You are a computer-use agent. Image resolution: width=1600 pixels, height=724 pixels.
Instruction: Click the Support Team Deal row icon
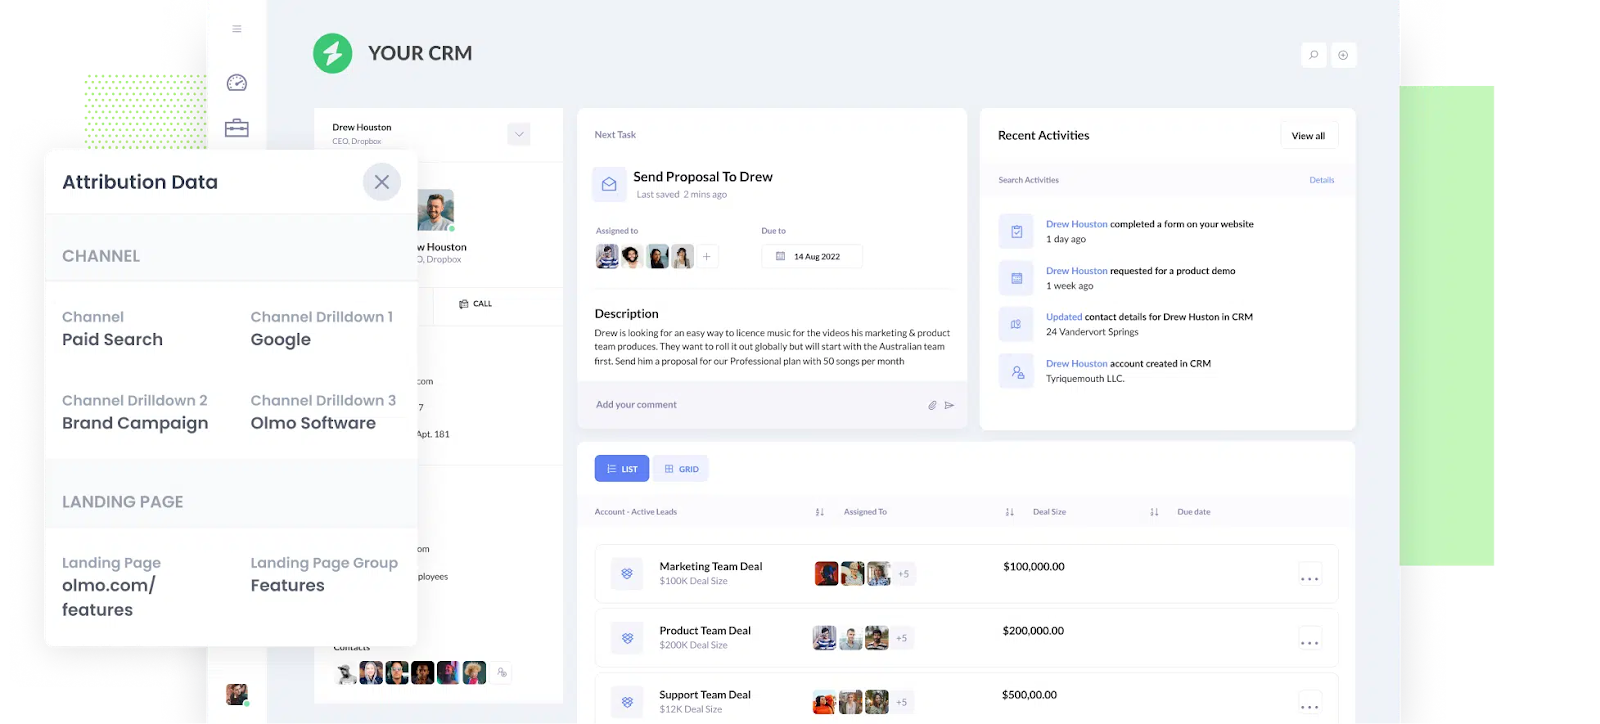pos(627,702)
